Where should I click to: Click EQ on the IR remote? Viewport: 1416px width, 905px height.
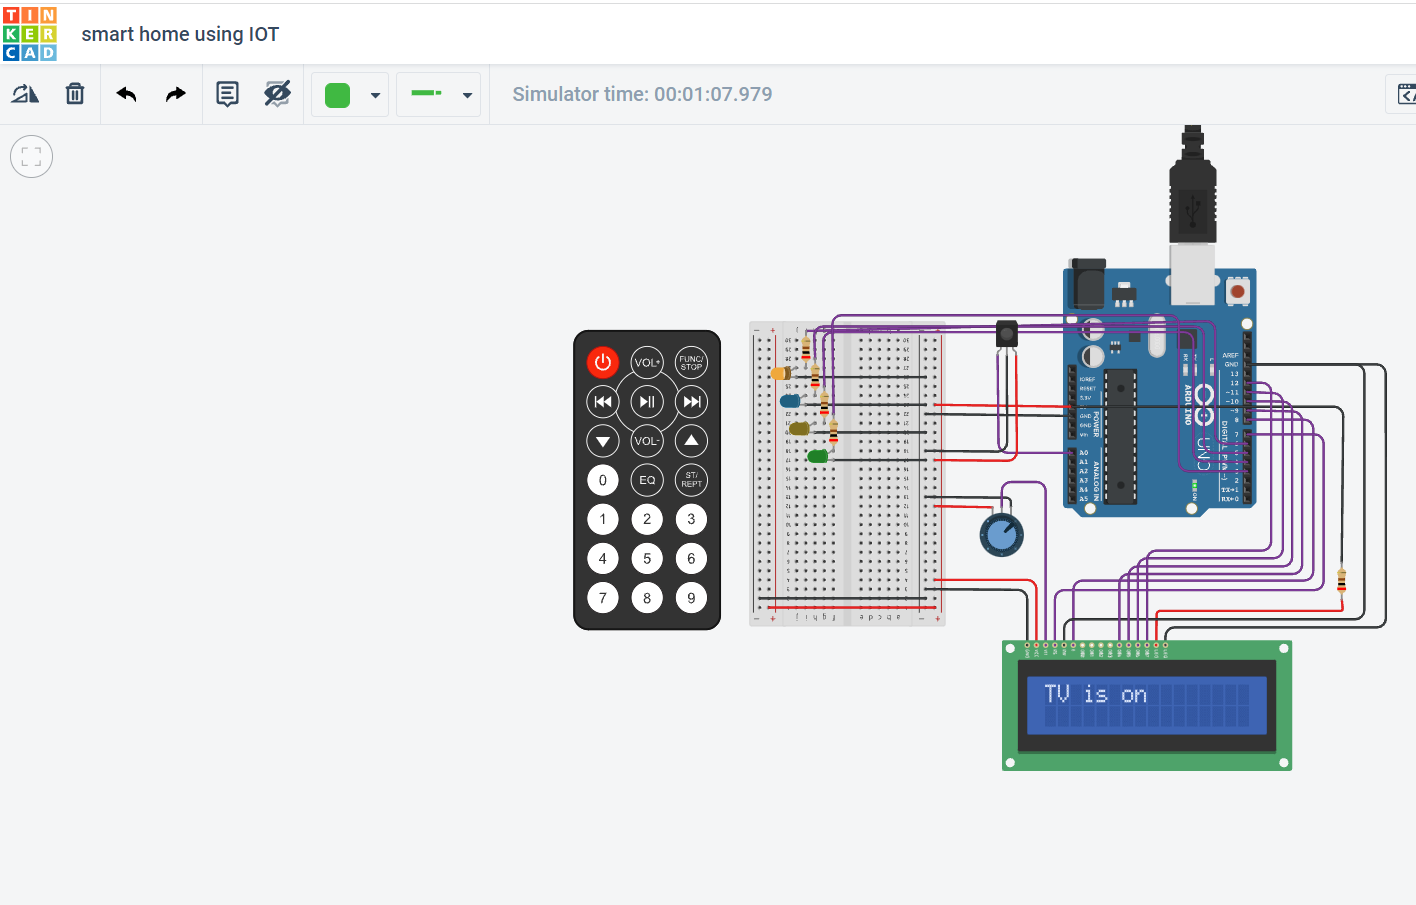click(x=647, y=480)
